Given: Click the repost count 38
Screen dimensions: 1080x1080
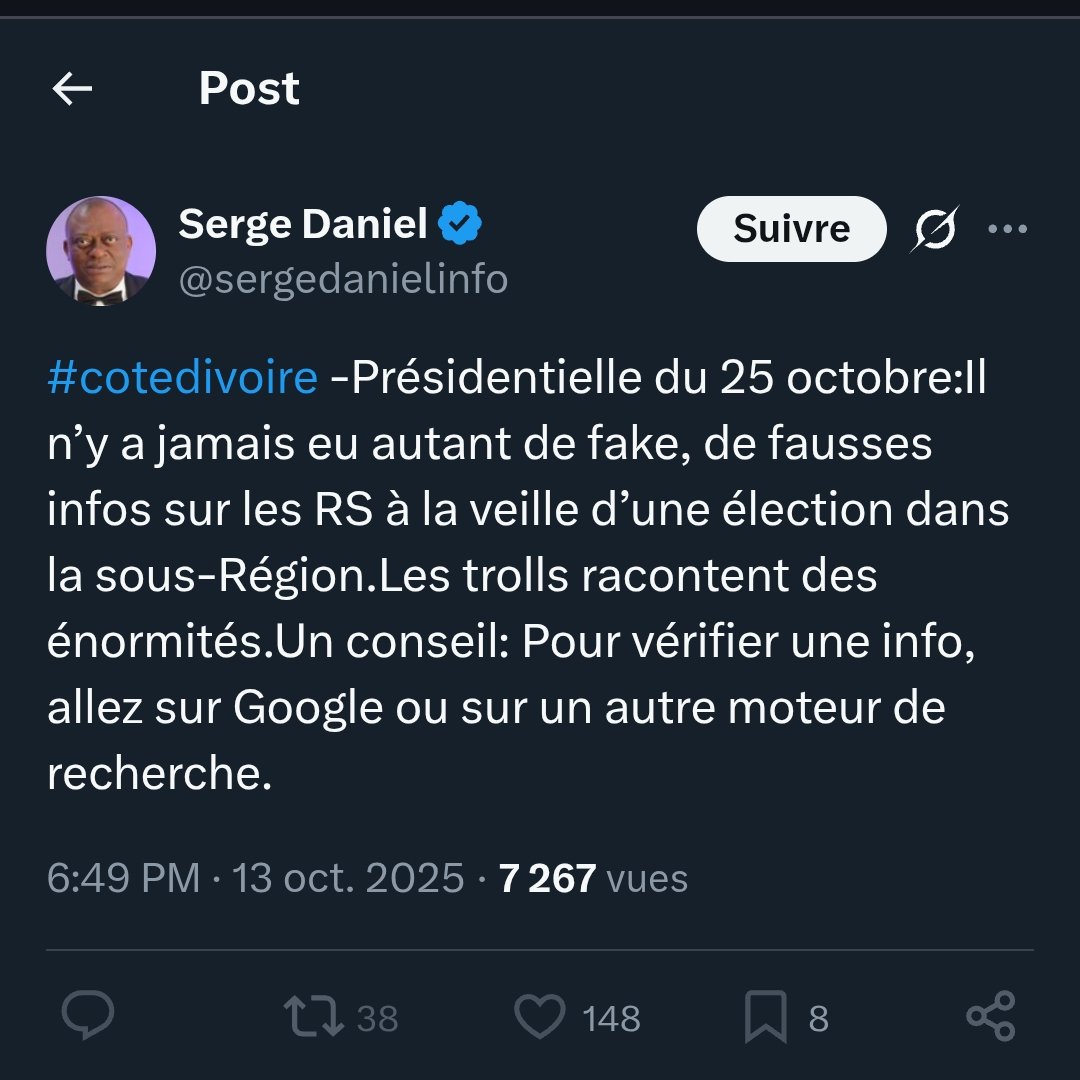Looking at the screenshot, I should [378, 1019].
